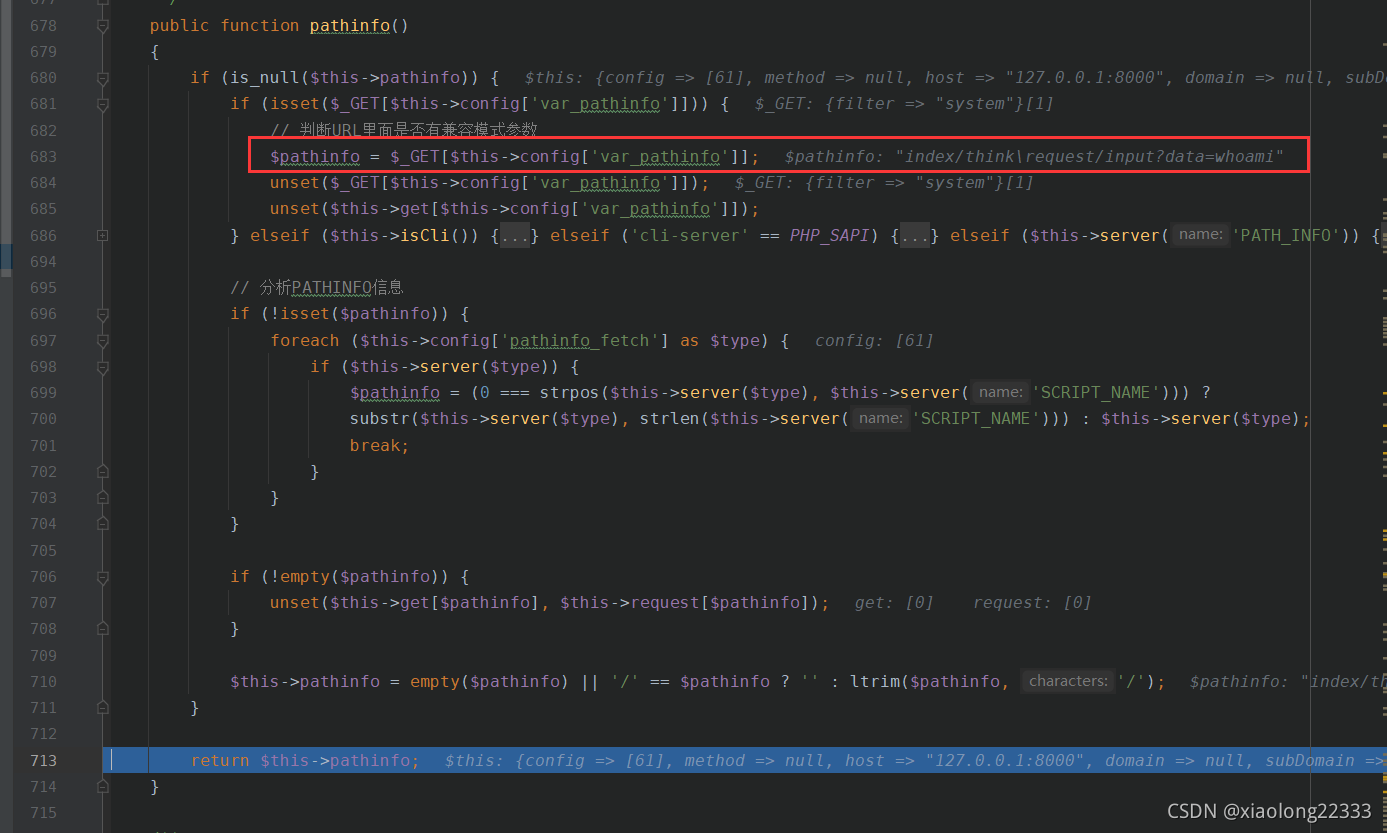Expand the collapsed 'cli-server' {...} block

click(915, 236)
